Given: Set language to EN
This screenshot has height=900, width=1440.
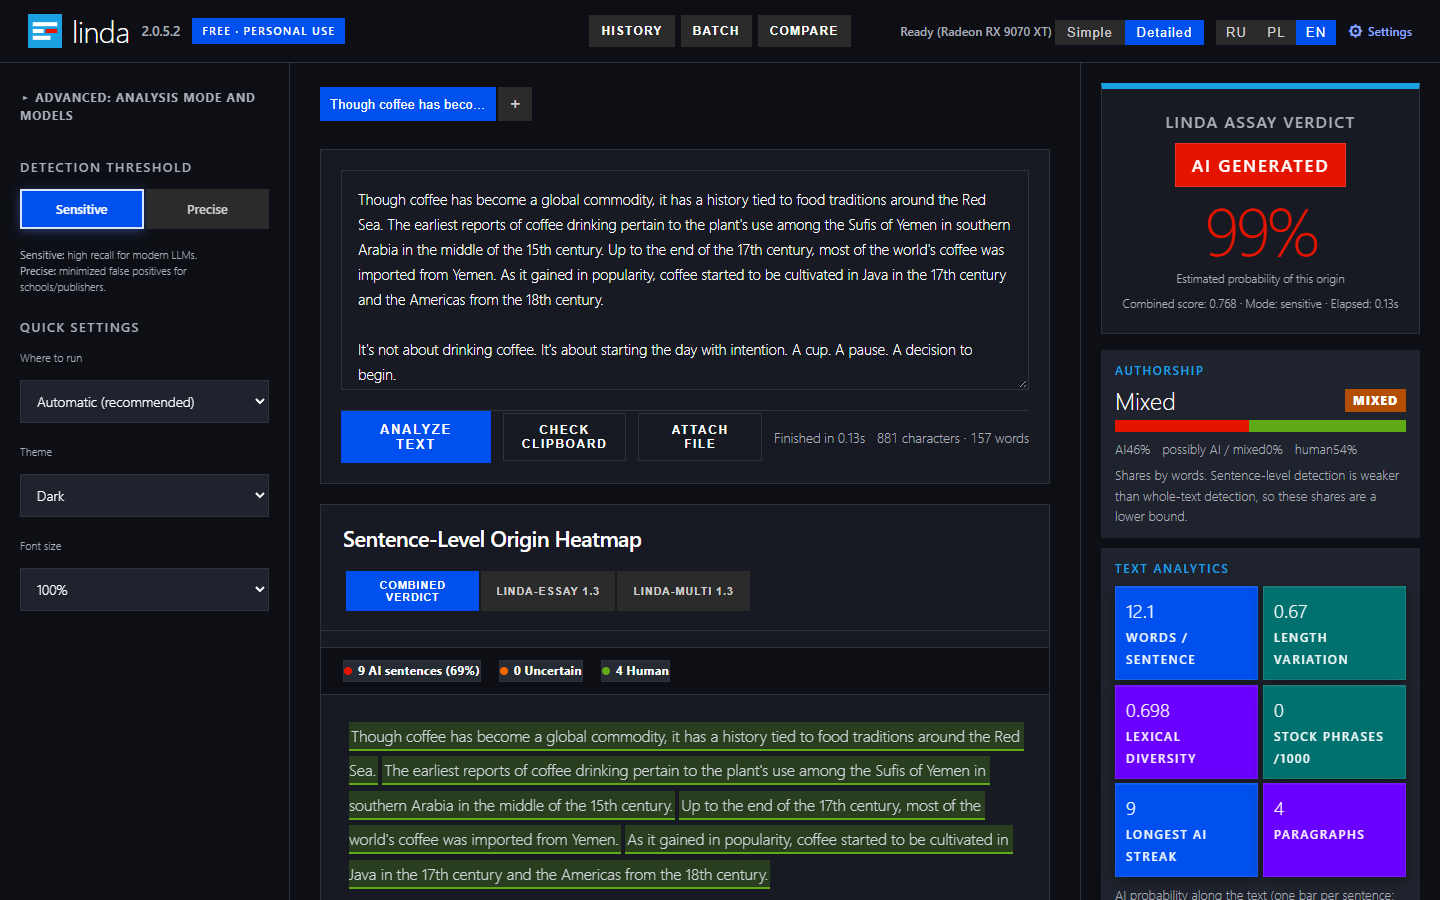Looking at the screenshot, I should tap(1316, 32).
